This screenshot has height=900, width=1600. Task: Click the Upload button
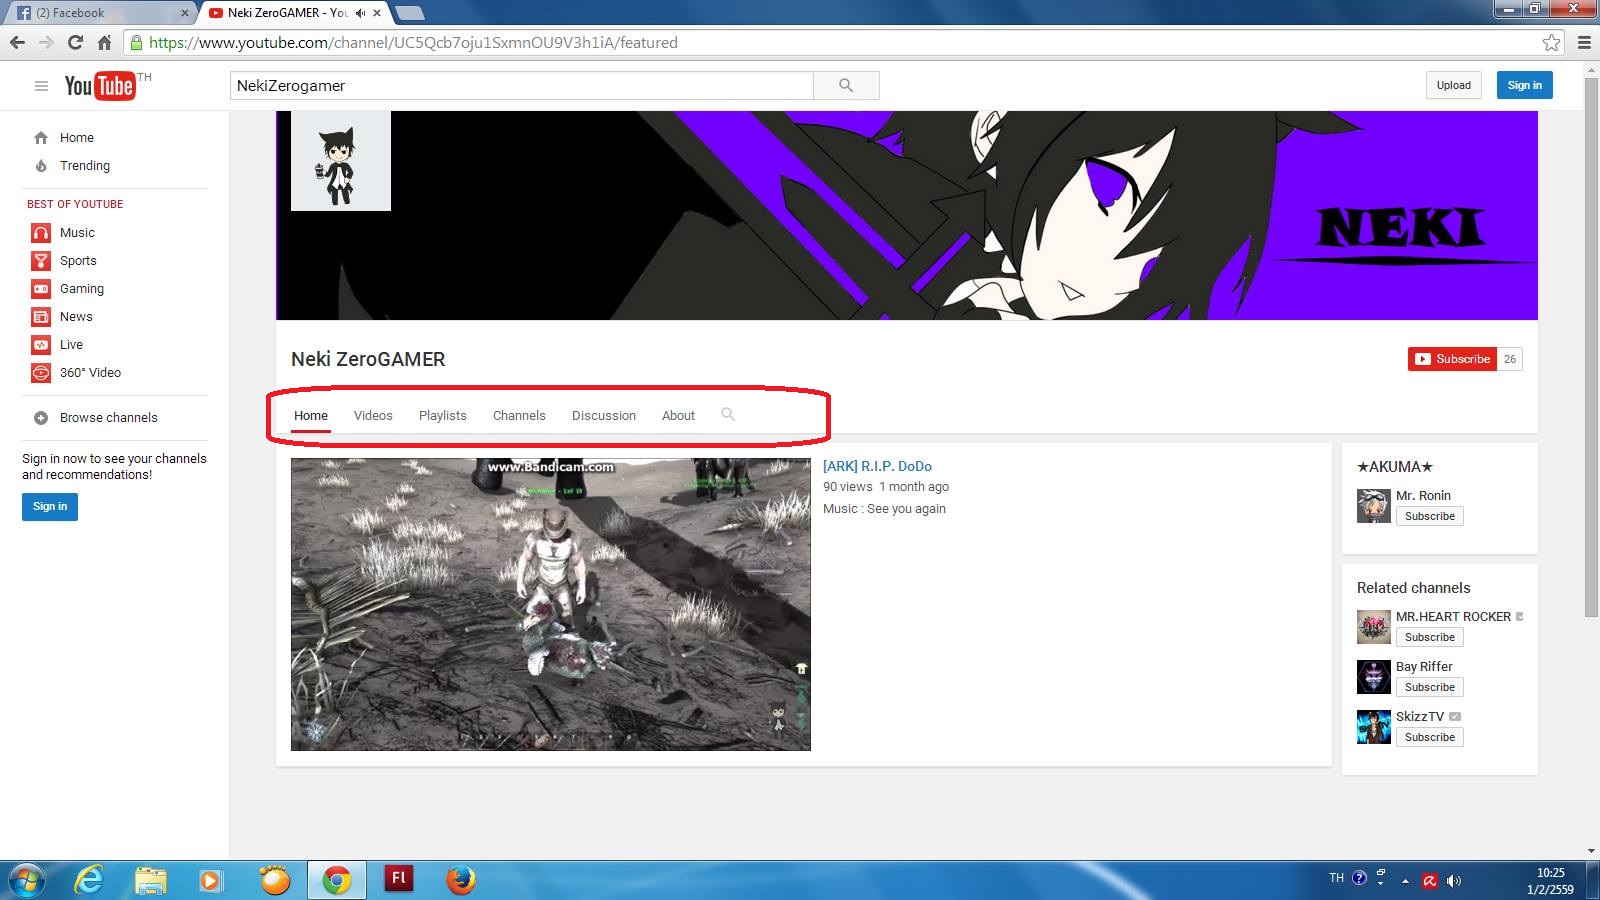pos(1453,85)
